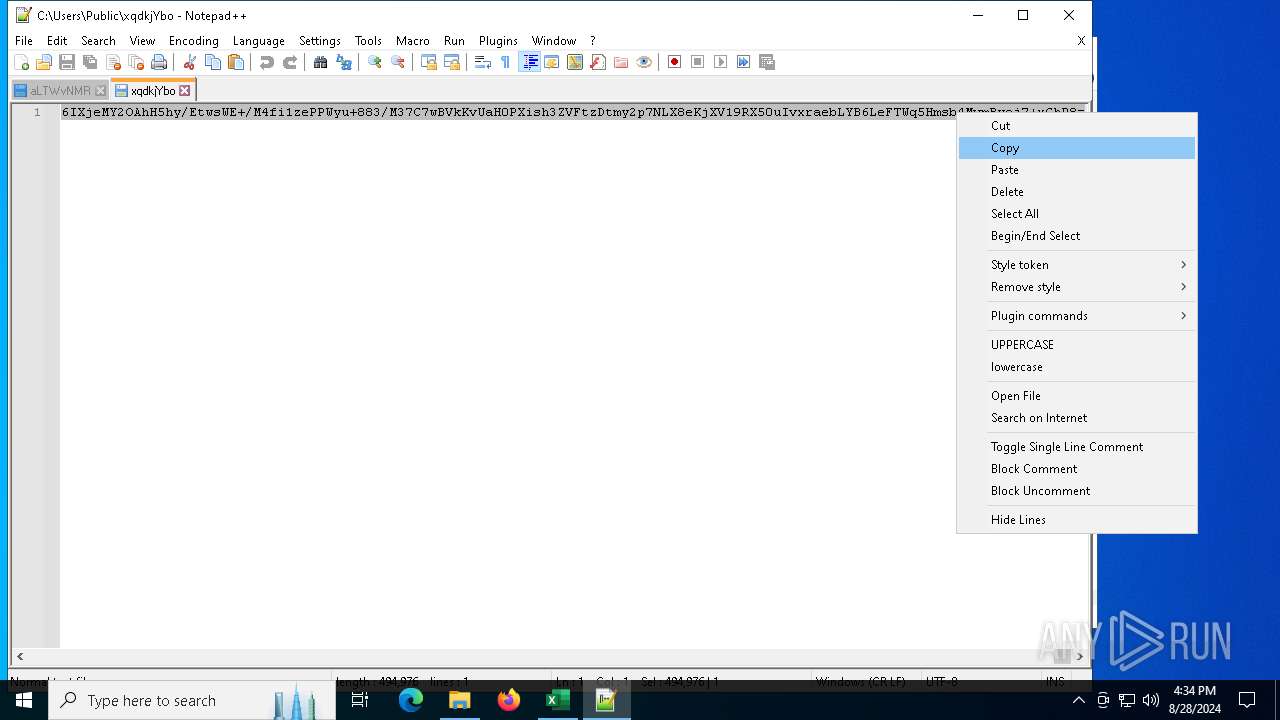Open the File menu
This screenshot has width=1280, height=720.
click(24, 41)
